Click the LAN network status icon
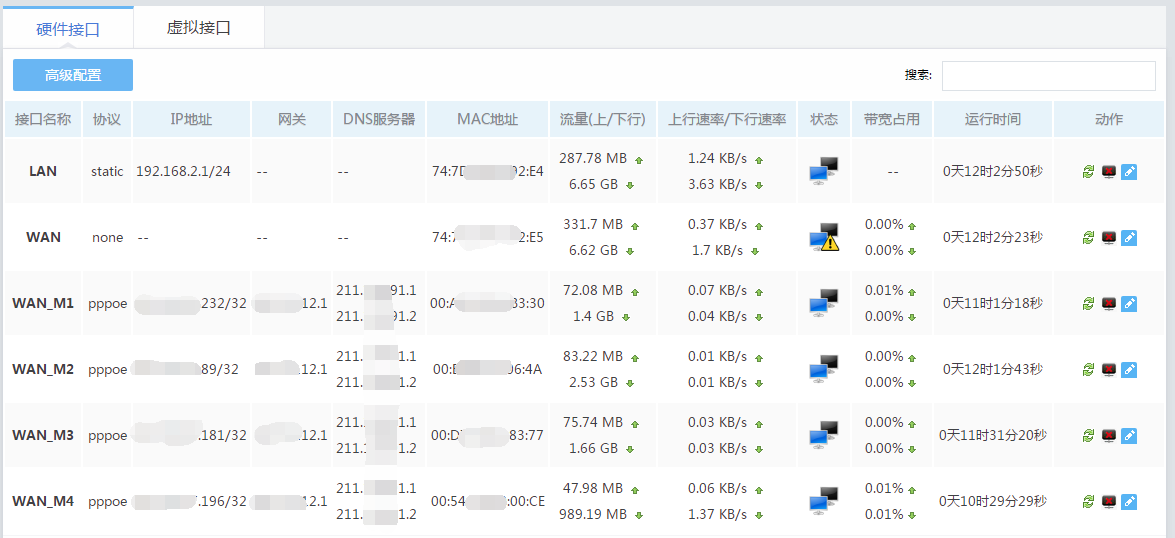The height and width of the screenshot is (538, 1175). point(823,171)
